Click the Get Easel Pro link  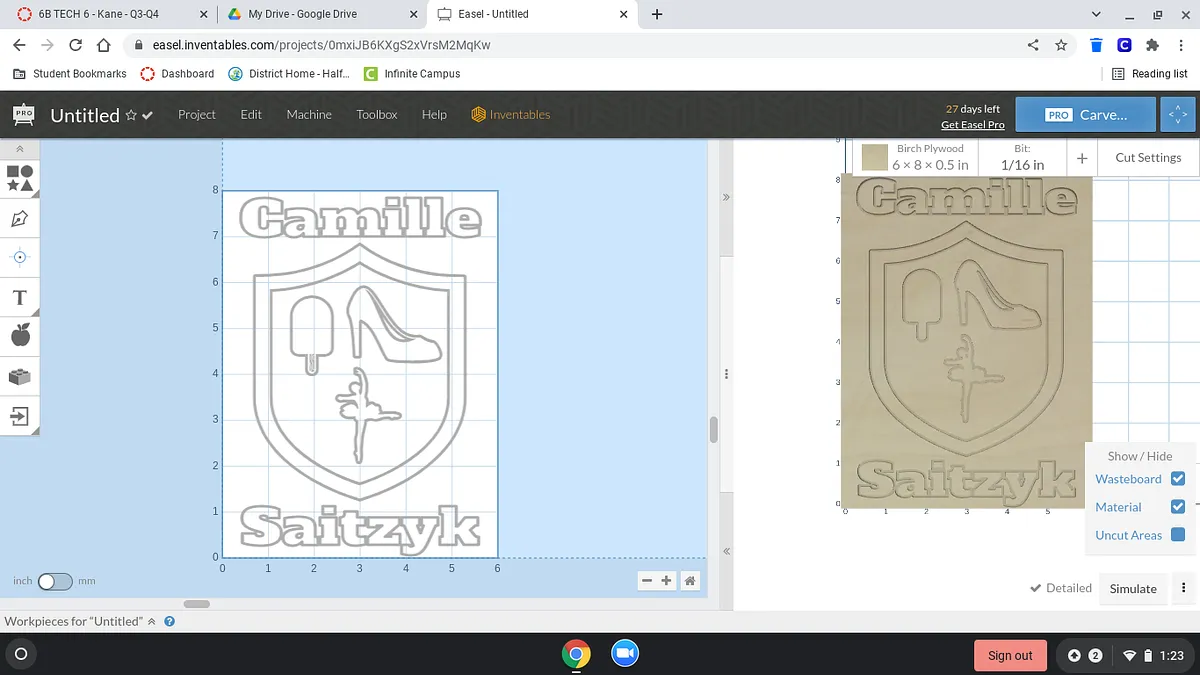[x=972, y=125]
